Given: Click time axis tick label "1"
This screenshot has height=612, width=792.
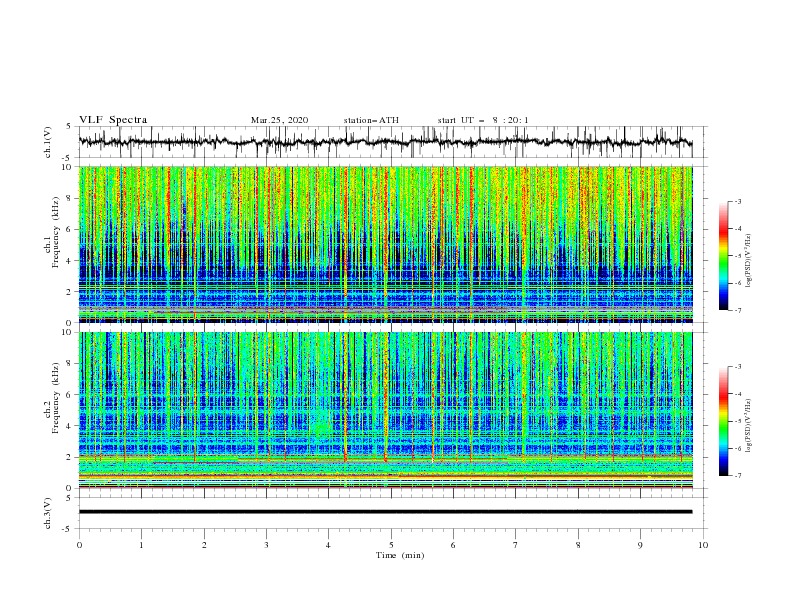Looking at the screenshot, I should [x=141, y=545].
